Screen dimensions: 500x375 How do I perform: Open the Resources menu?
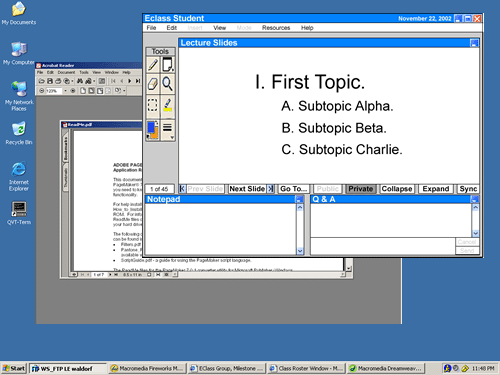click(276, 28)
